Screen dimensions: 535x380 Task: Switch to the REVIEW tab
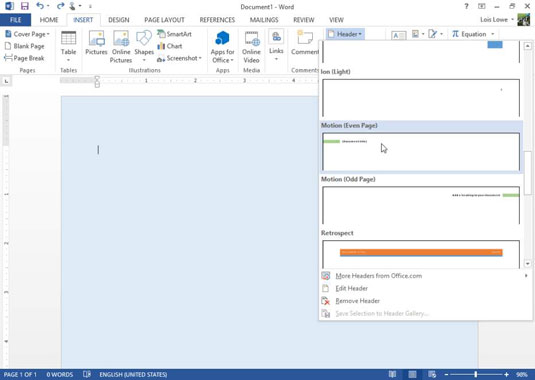coord(304,20)
